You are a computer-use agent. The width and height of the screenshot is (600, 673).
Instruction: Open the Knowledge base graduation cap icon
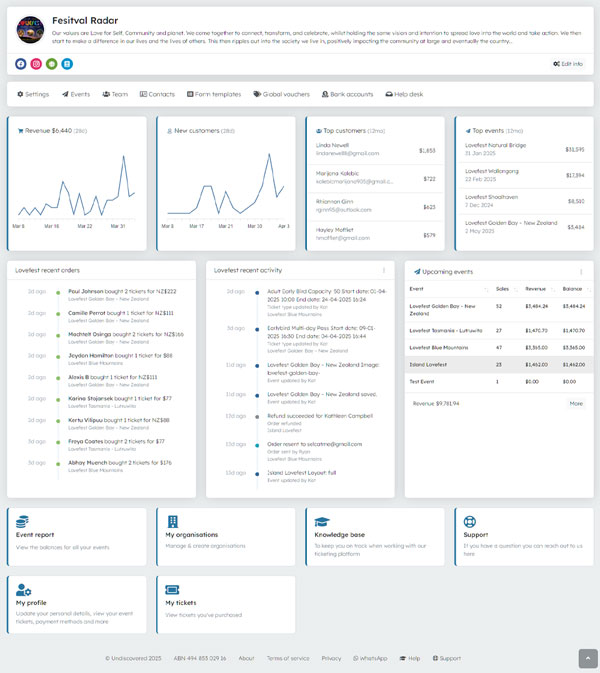click(x=322, y=521)
